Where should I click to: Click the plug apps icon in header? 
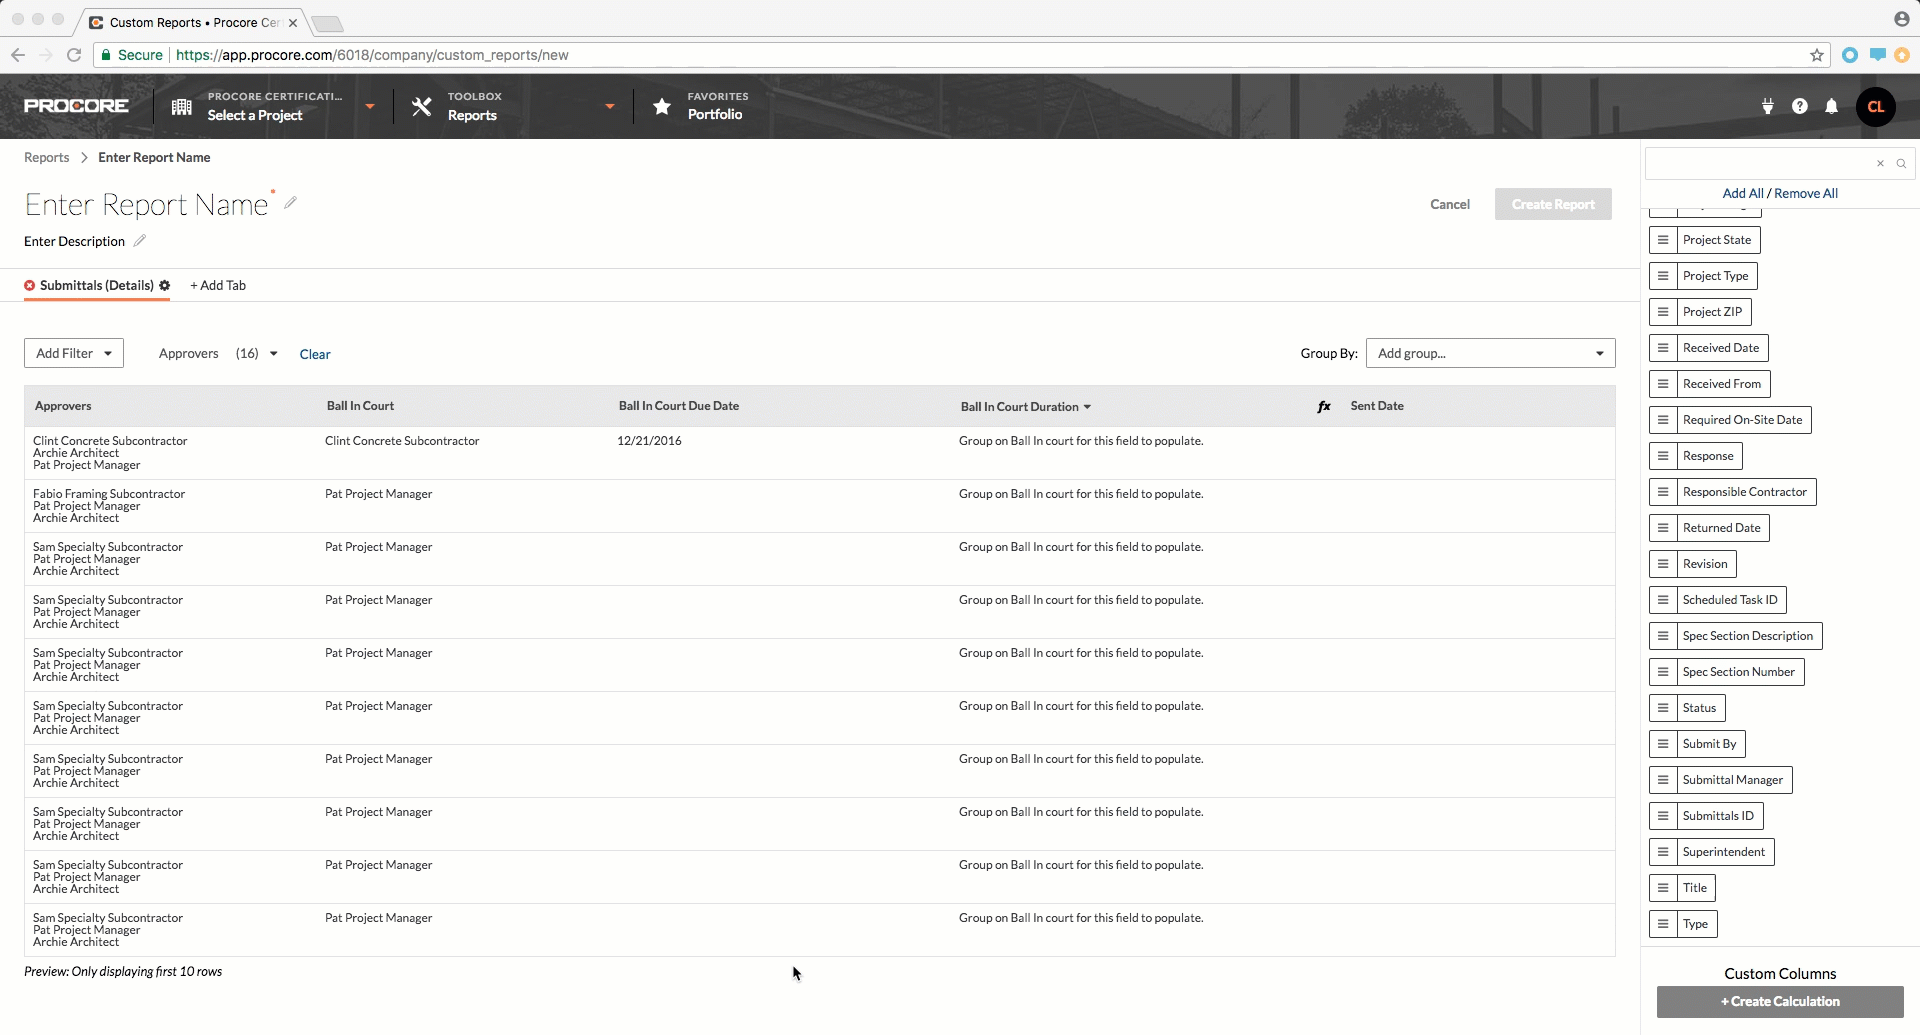tap(1767, 106)
